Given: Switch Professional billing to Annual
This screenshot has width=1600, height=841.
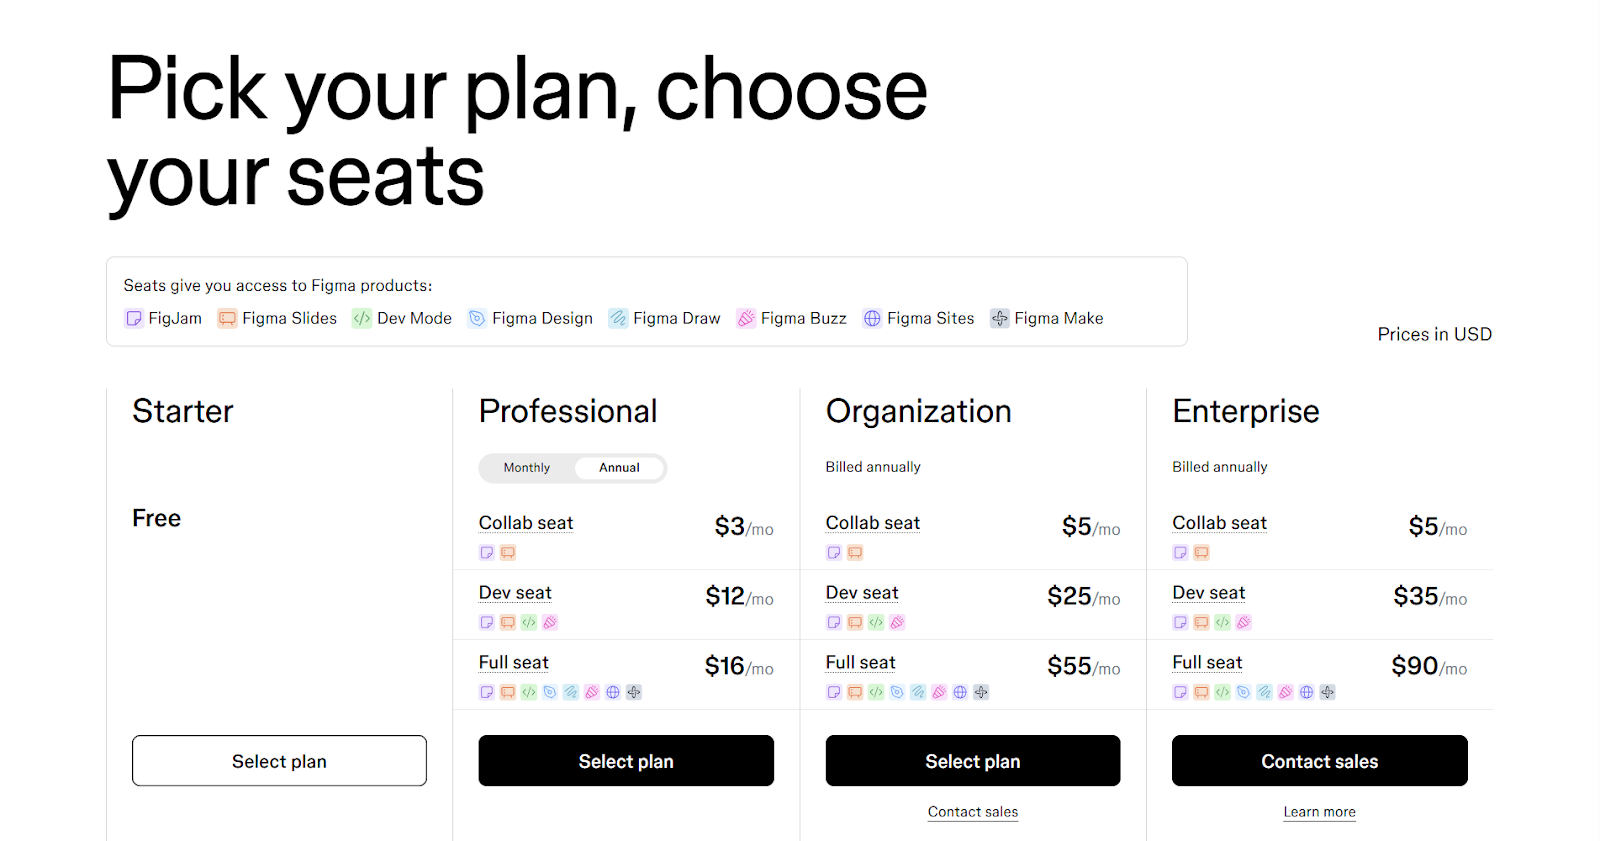Looking at the screenshot, I should coord(619,468).
